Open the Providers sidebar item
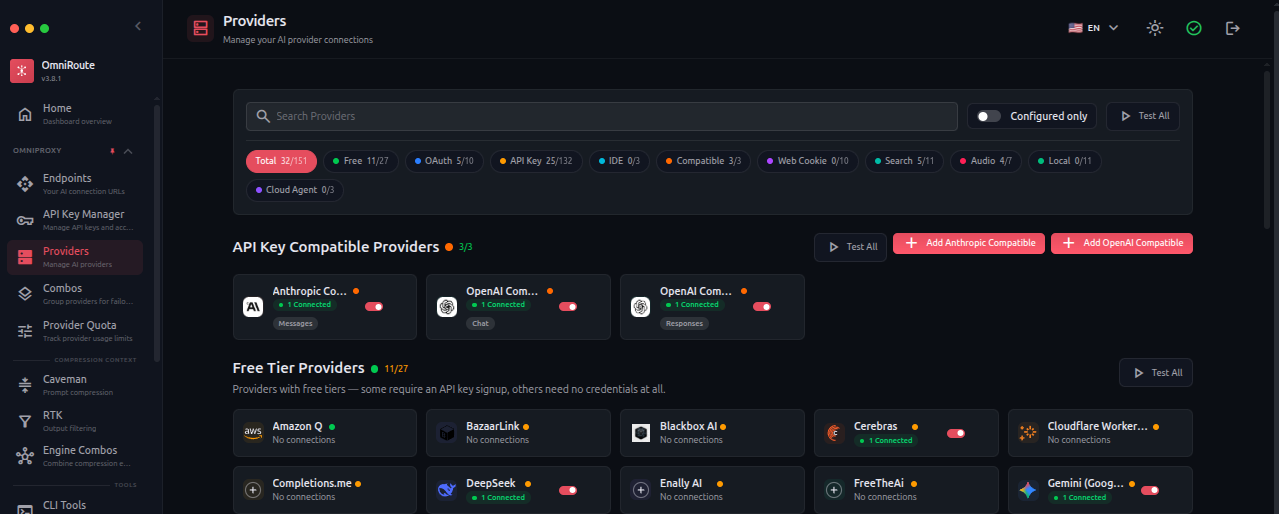This screenshot has height=514, width=1279. pyautogui.click(x=75, y=257)
